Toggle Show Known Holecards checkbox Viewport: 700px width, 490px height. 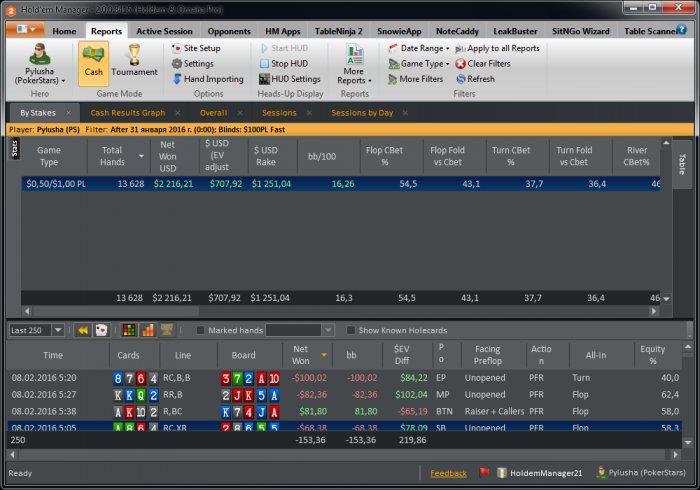351,330
